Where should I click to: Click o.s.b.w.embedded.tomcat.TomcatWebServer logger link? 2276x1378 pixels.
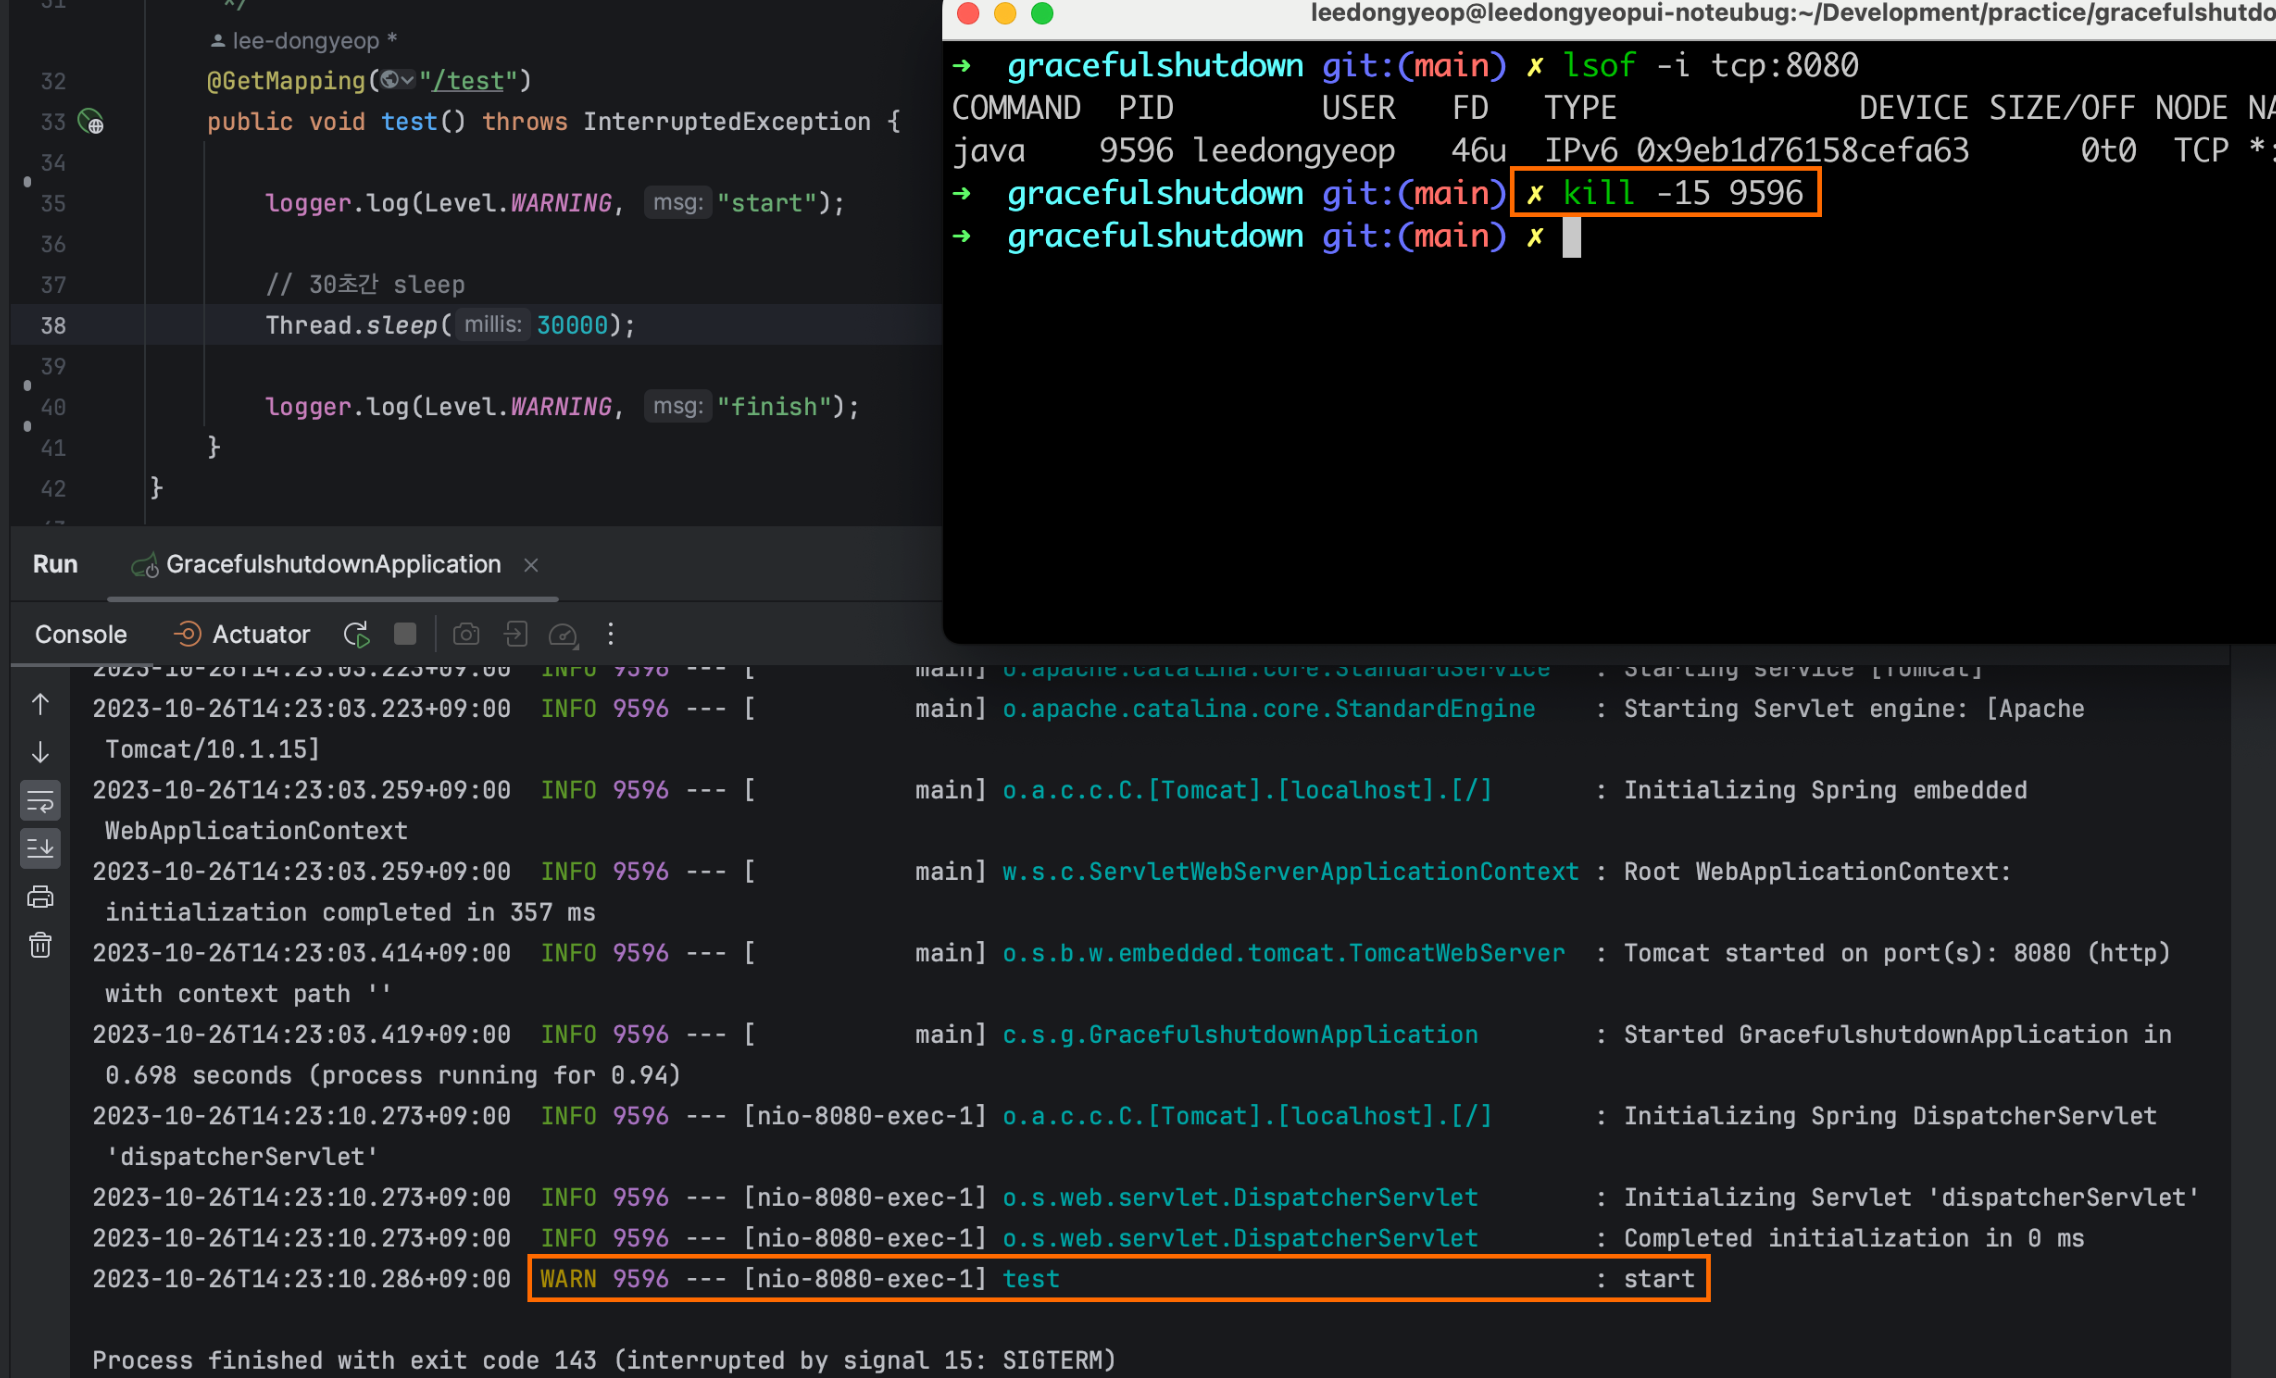click(x=1284, y=953)
